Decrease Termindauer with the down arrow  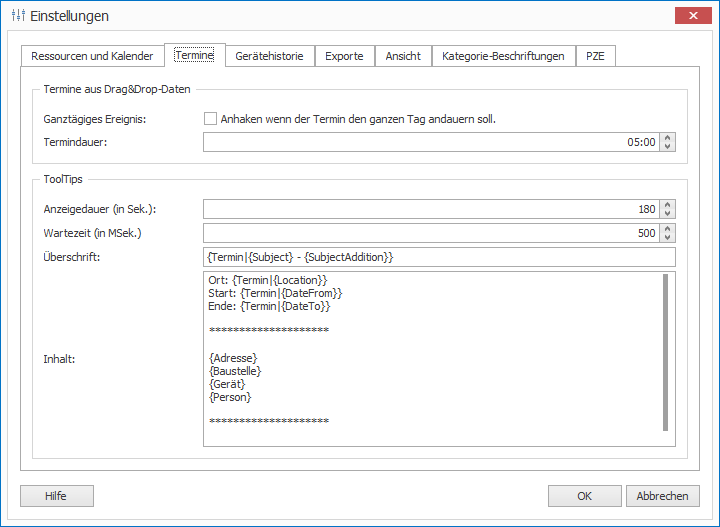click(x=668, y=147)
